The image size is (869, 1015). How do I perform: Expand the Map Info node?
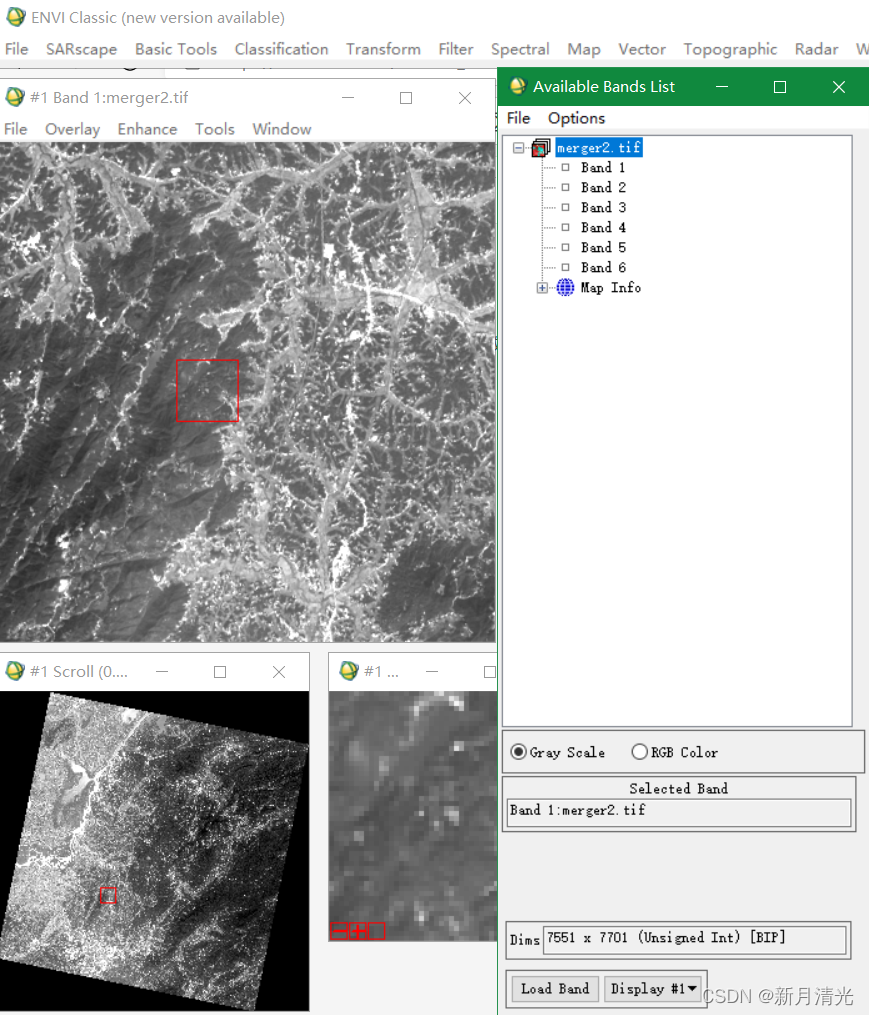point(542,288)
